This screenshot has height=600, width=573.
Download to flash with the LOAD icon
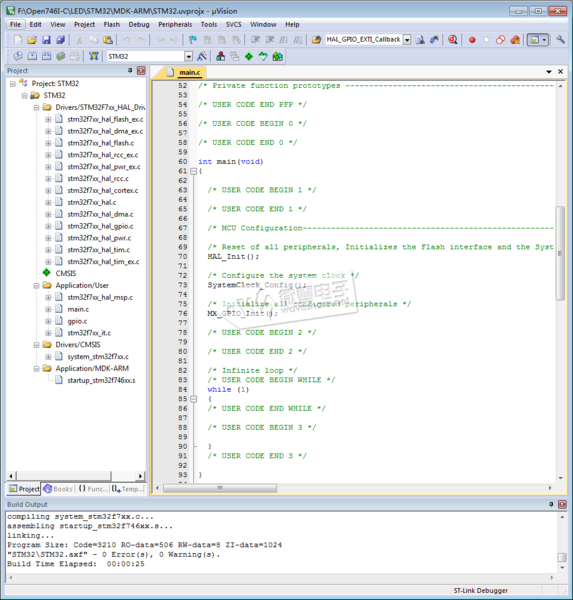point(94,57)
